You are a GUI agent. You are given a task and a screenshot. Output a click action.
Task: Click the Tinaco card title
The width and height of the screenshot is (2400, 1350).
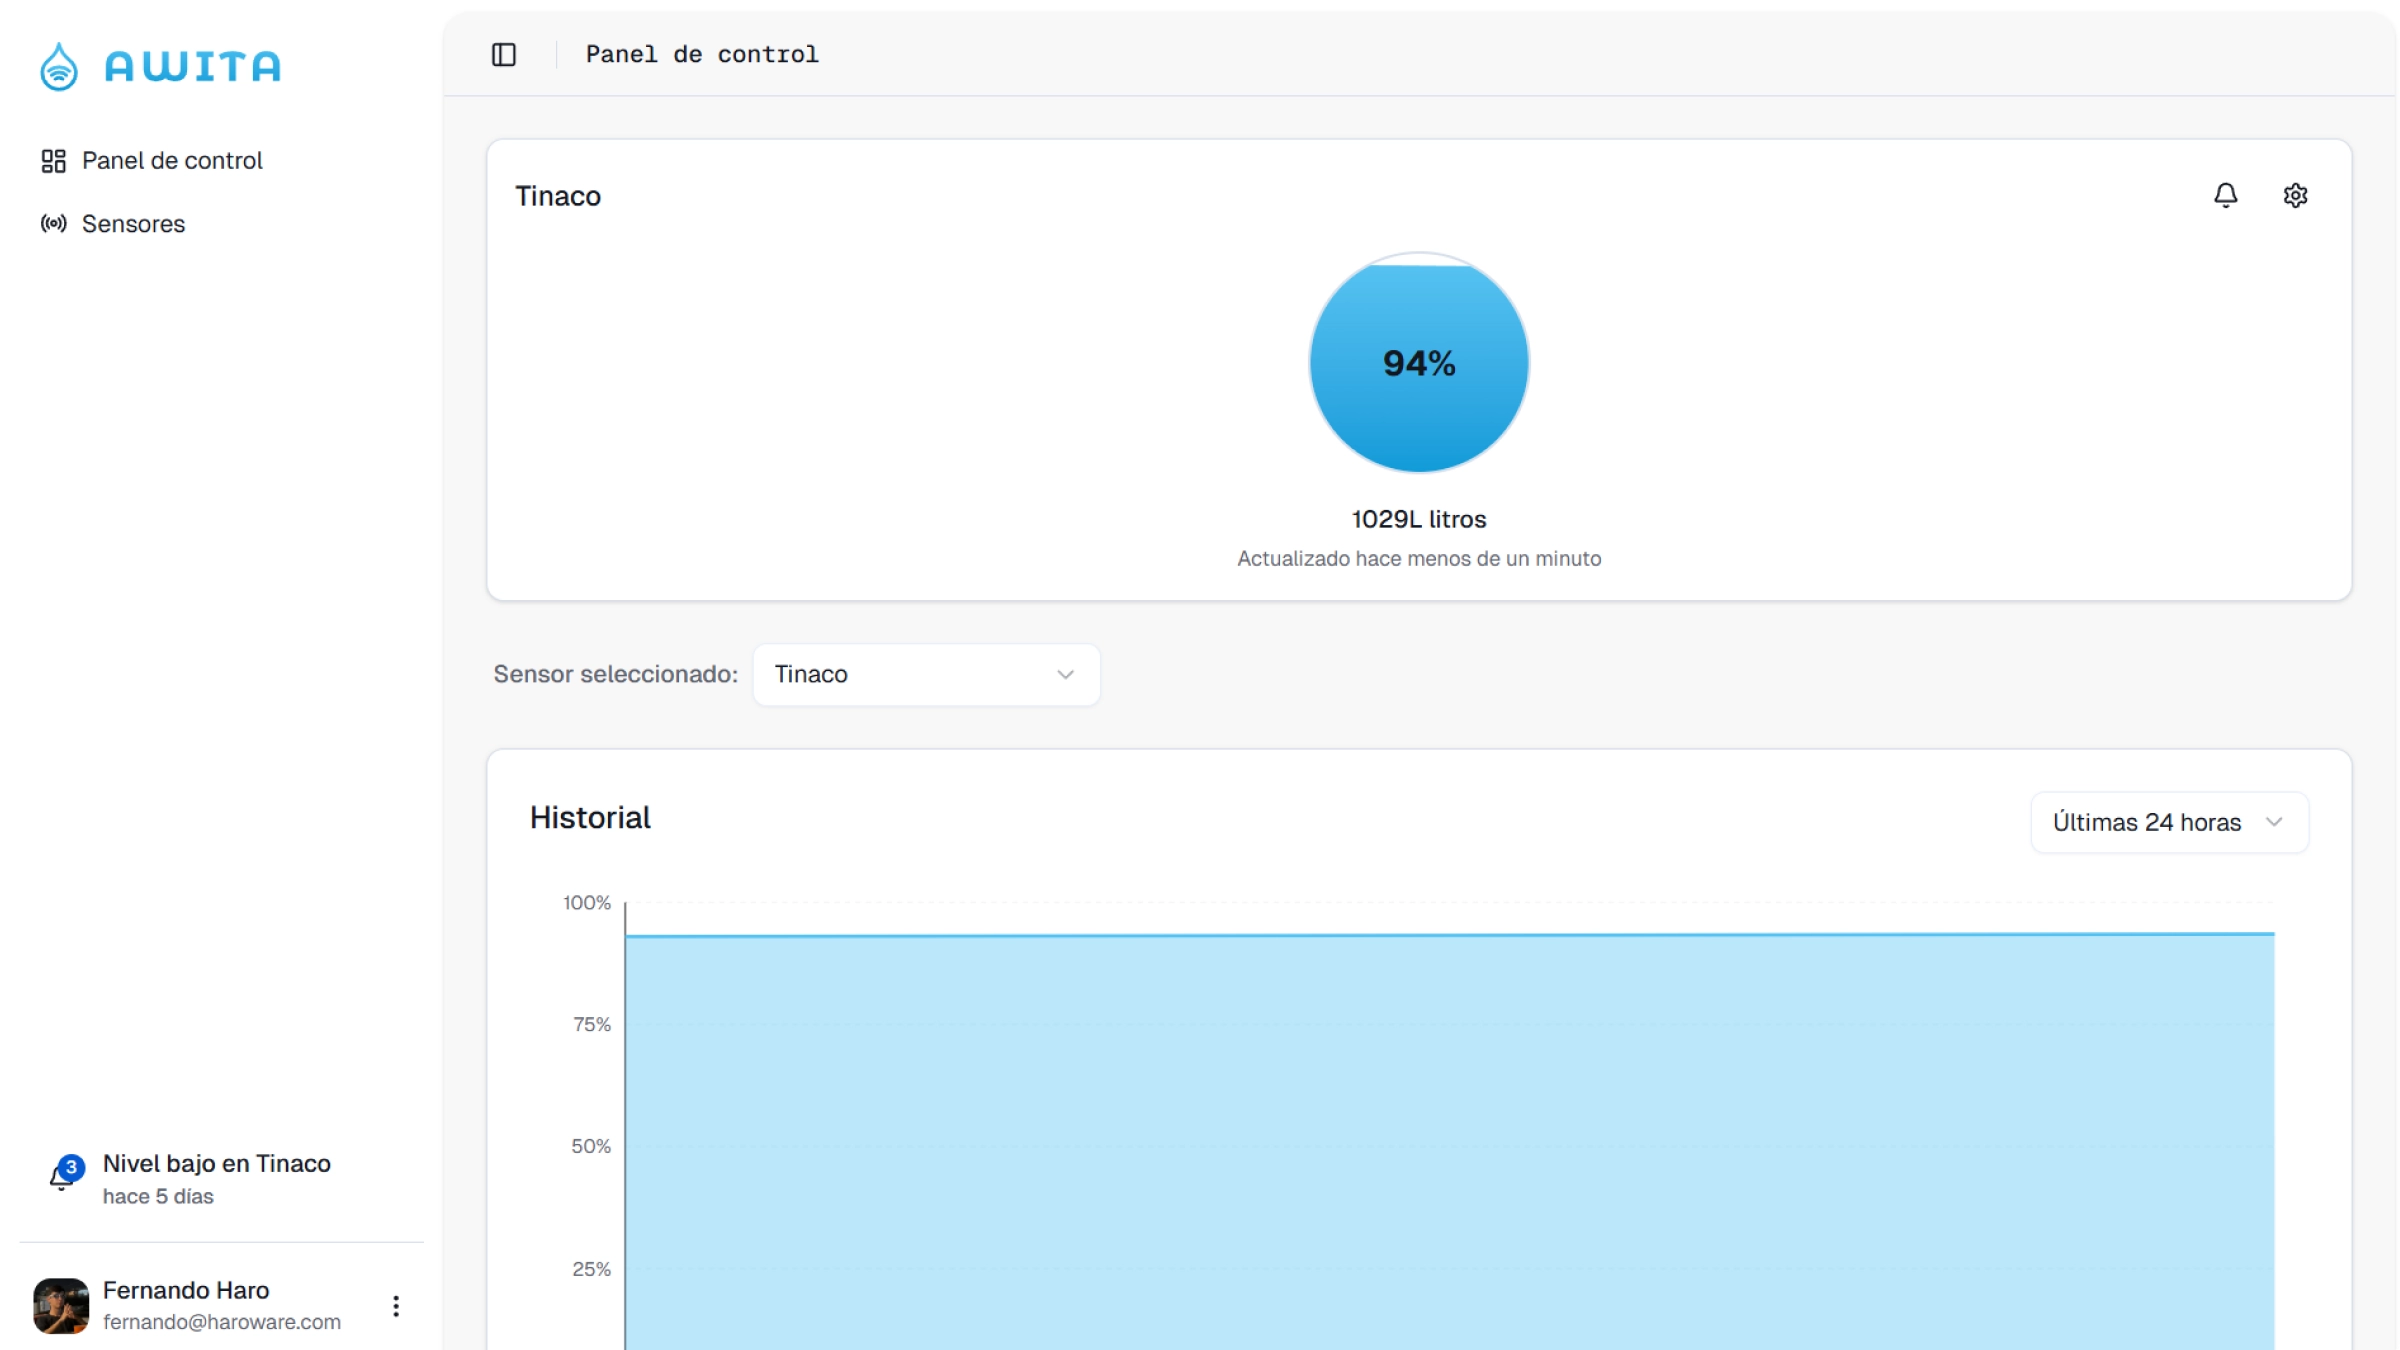(x=558, y=196)
